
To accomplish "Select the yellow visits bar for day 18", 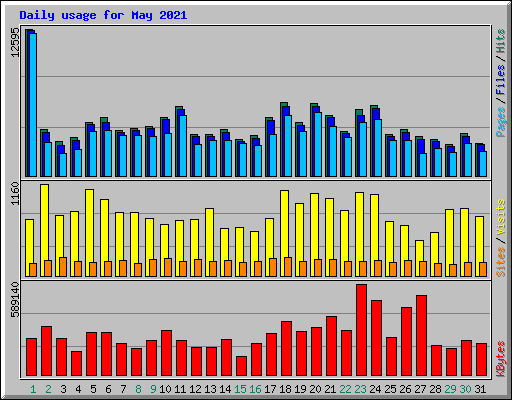I will pos(284,233).
